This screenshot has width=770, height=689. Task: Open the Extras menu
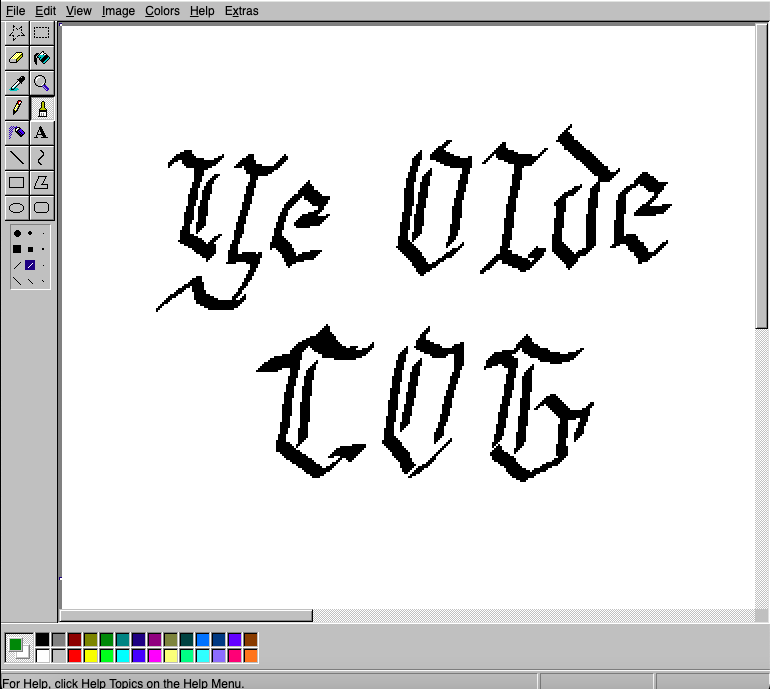pos(241,11)
